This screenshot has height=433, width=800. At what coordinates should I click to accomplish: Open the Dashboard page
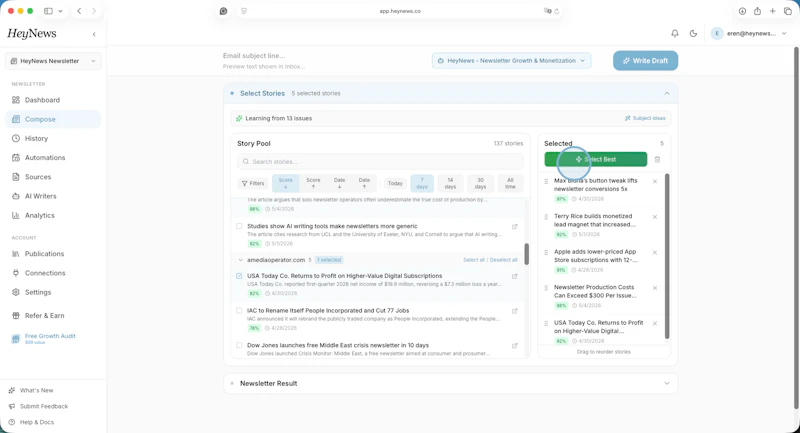pyautogui.click(x=53, y=100)
